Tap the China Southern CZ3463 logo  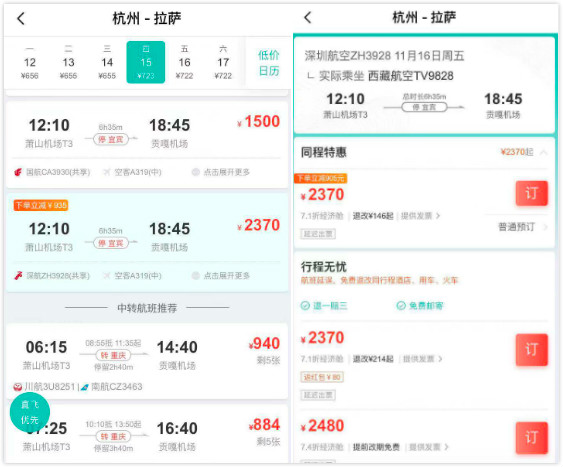coord(85,387)
